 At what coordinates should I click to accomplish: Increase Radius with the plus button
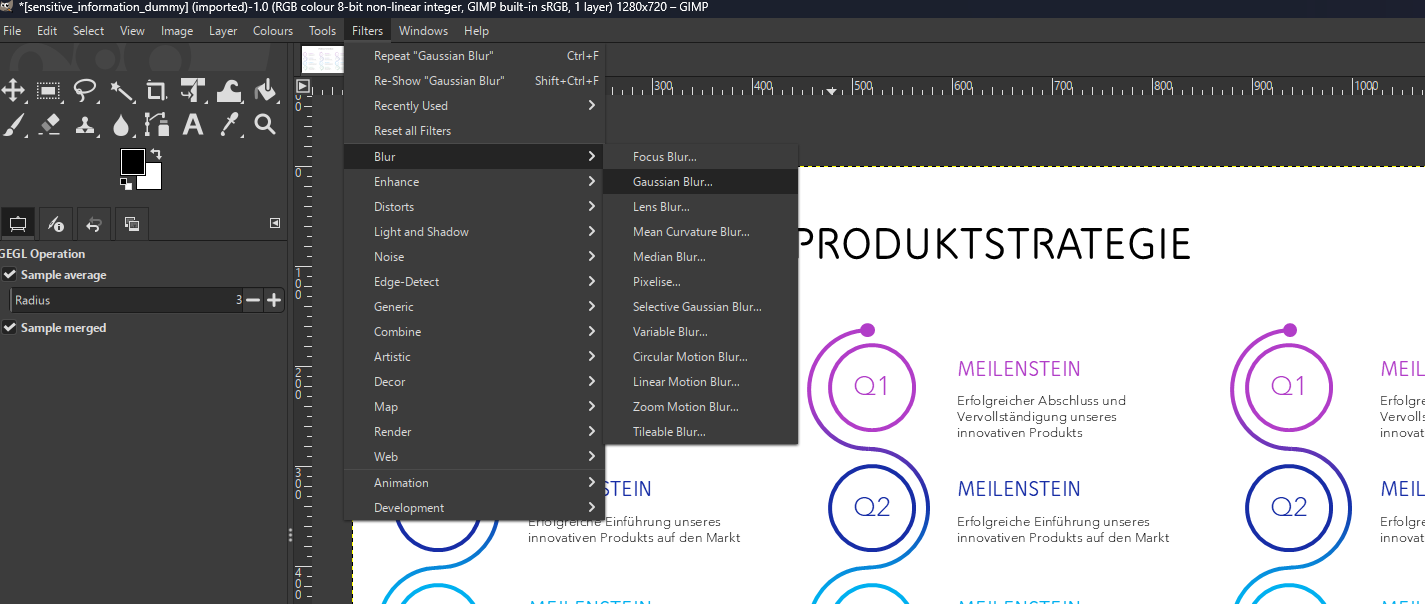click(x=274, y=300)
